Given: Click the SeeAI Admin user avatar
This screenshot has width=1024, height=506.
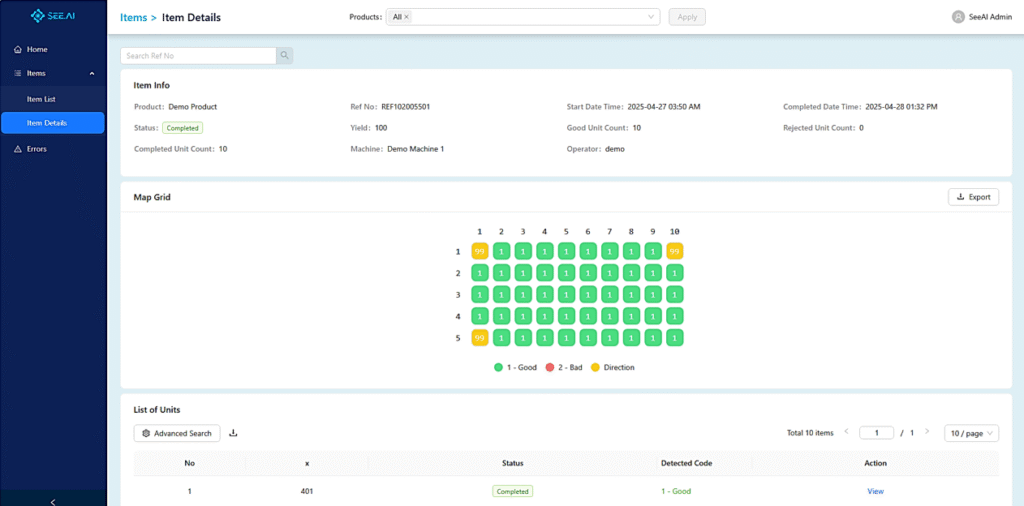Looking at the screenshot, I should click(958, 17).
